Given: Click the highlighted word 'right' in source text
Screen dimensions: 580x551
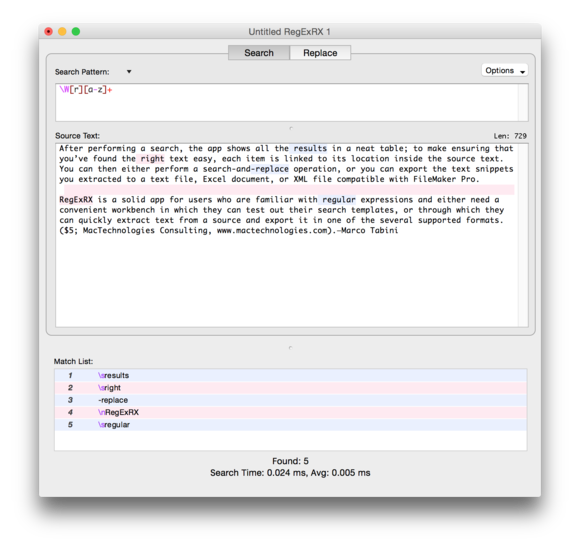Looking at the screenshot, I should pyautogui.click(x=152, y=159).
